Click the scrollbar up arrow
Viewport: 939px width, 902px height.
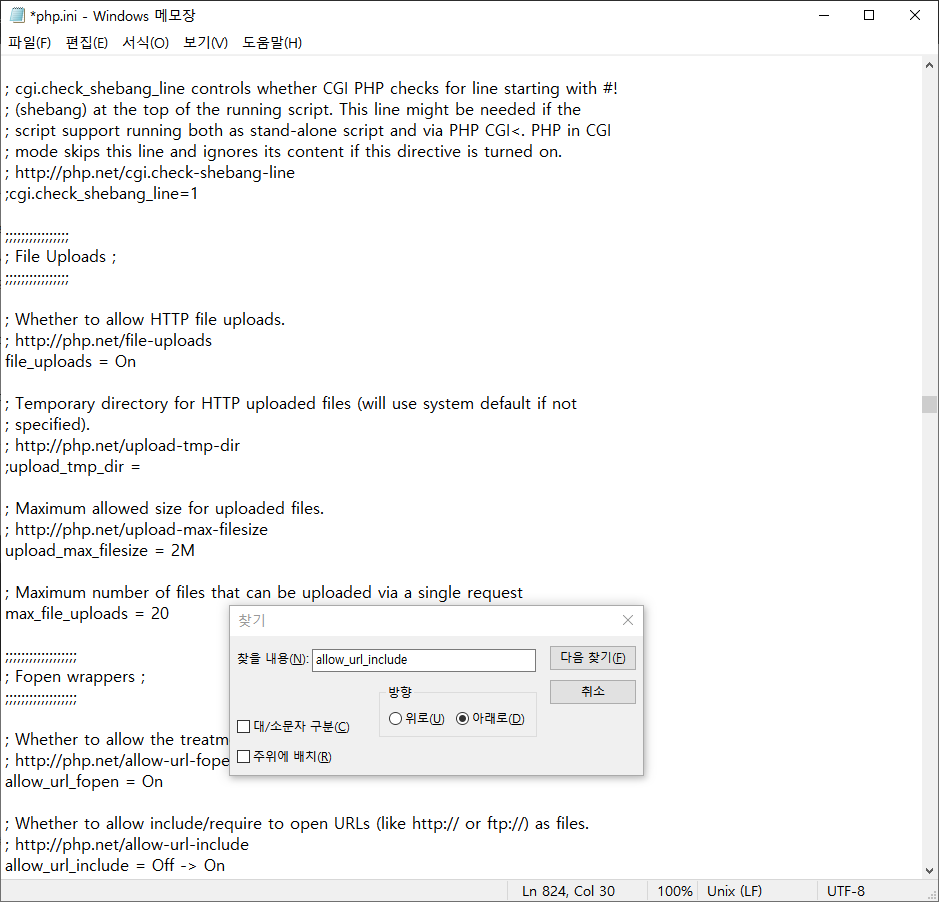[929, 65]
